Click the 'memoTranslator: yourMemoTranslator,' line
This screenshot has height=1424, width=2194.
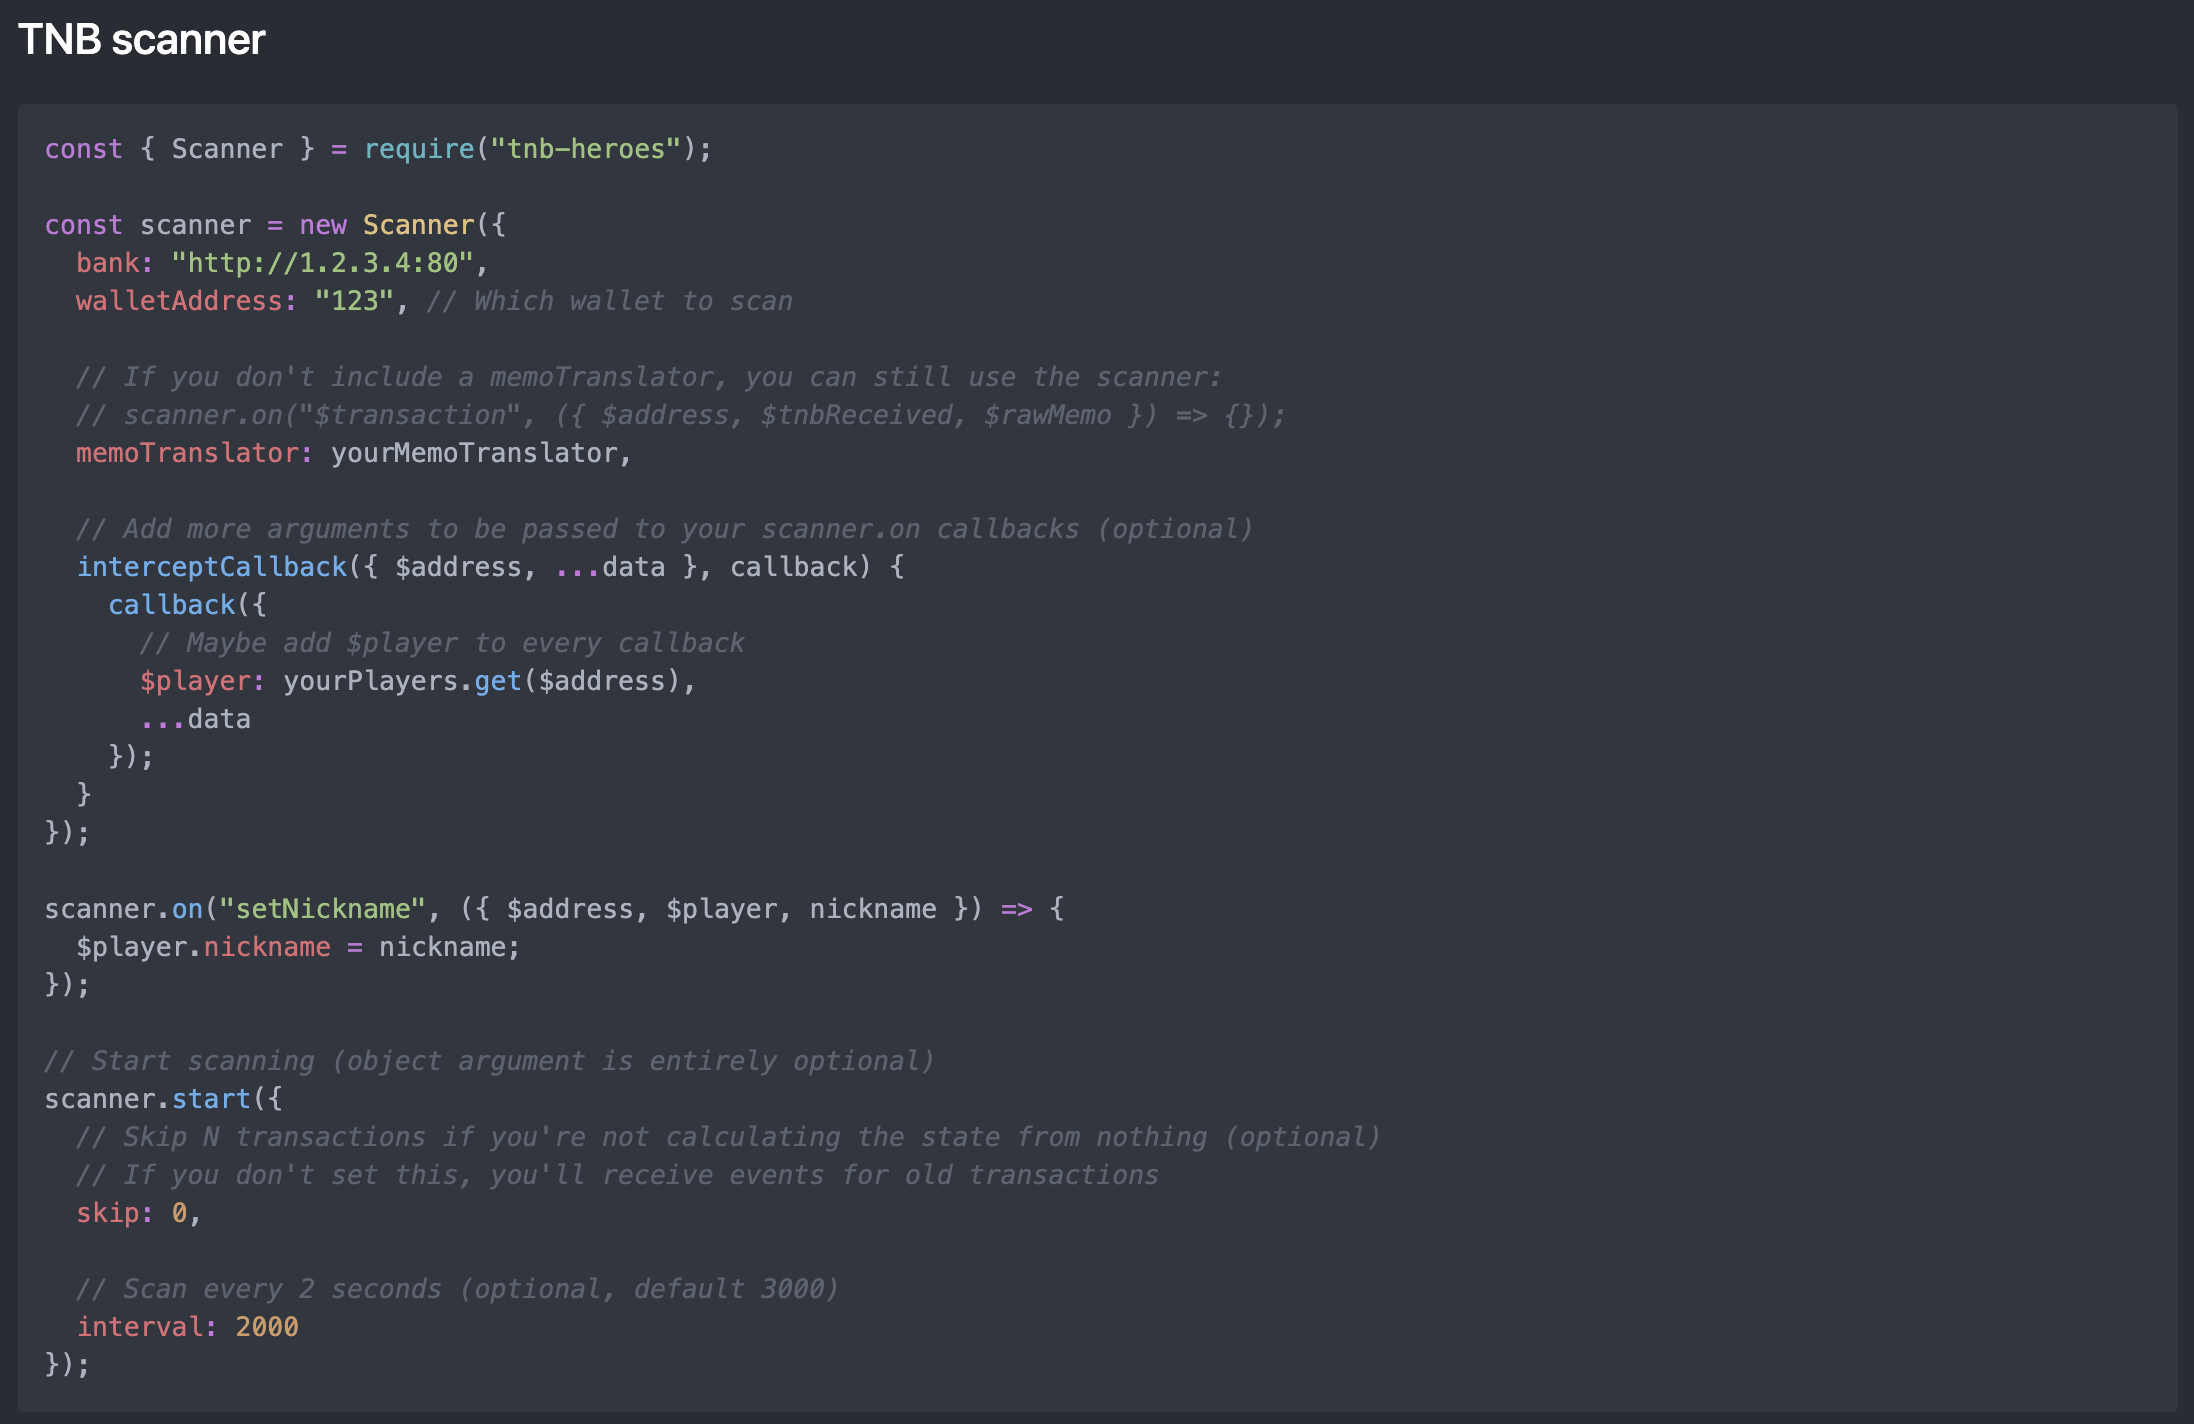tap(354, 453)
